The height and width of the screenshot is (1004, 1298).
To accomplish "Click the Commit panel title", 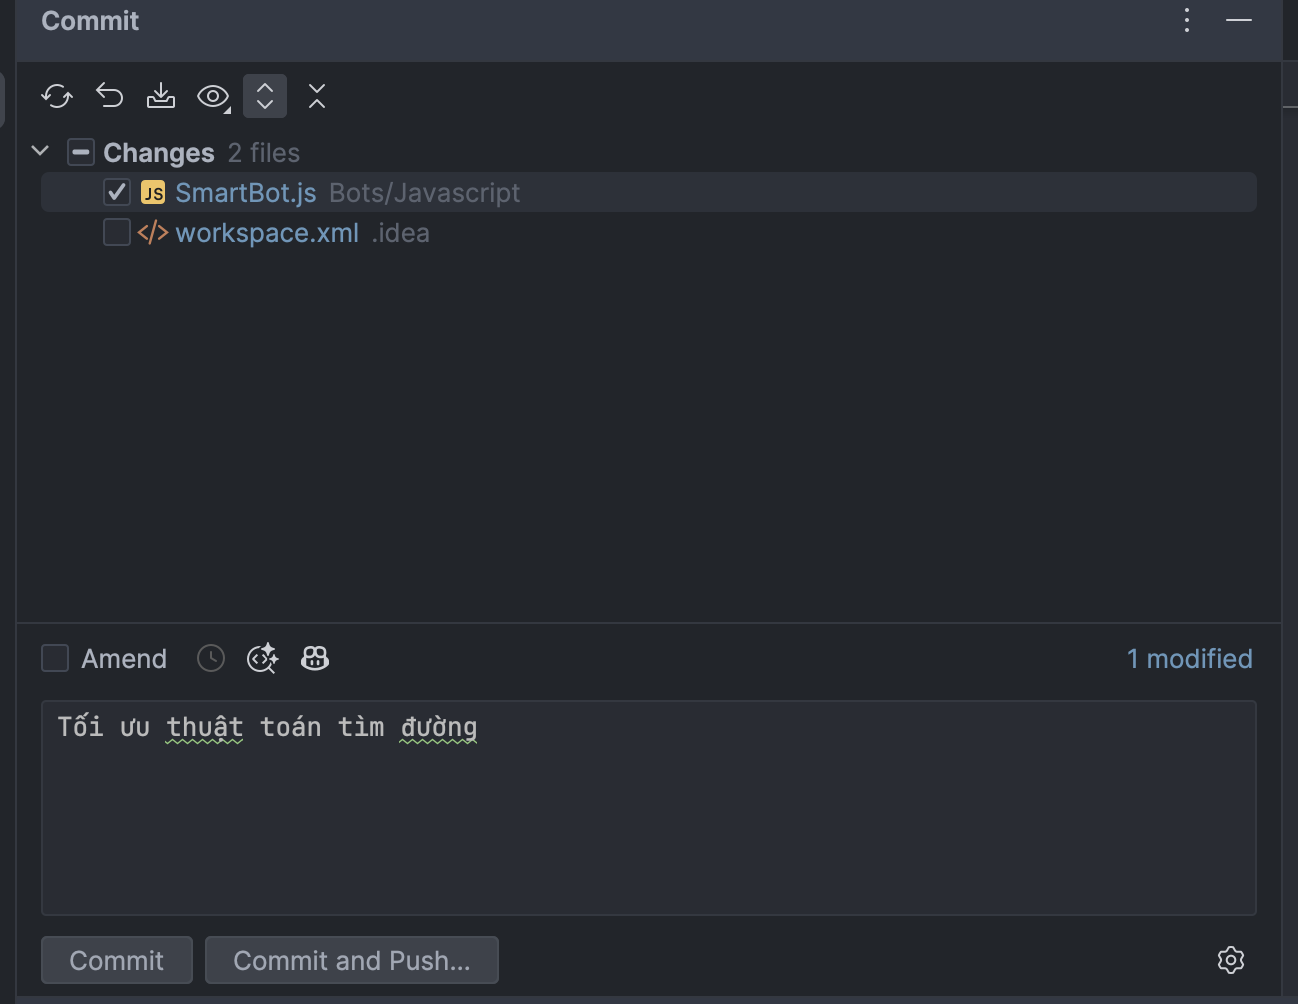I will tap(90, 21).
